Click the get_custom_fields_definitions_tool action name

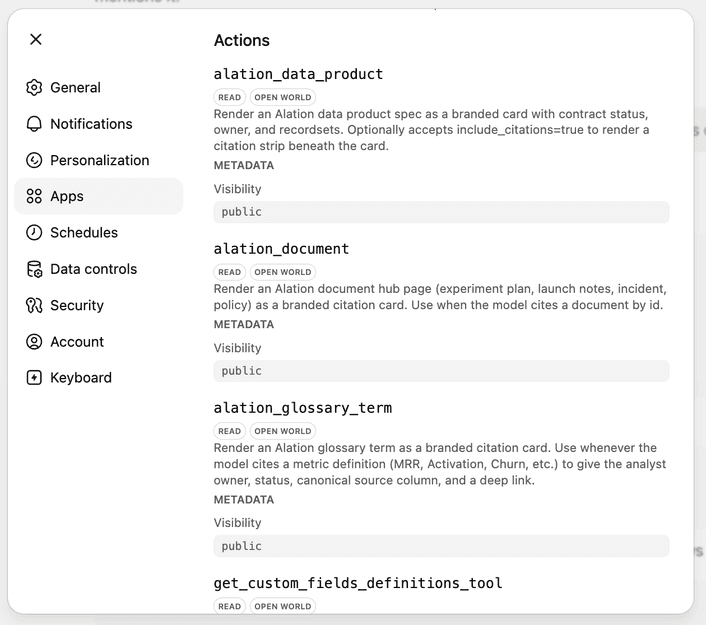[358, 583]
